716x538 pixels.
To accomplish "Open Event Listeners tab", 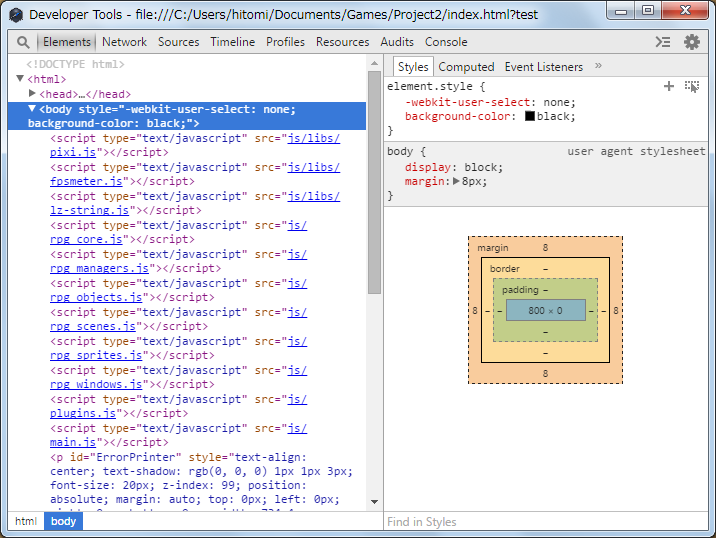I will (544, 67).
